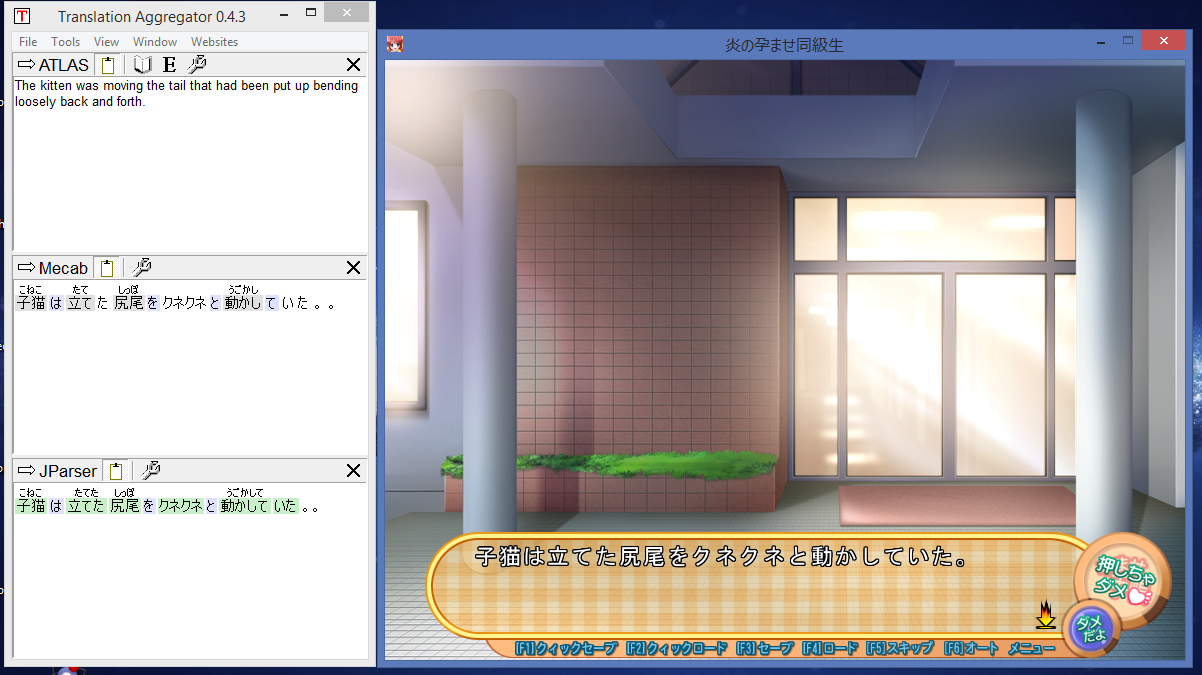Open the File menu
This screenshot has width=1202, height=675.
click(28, 42)
